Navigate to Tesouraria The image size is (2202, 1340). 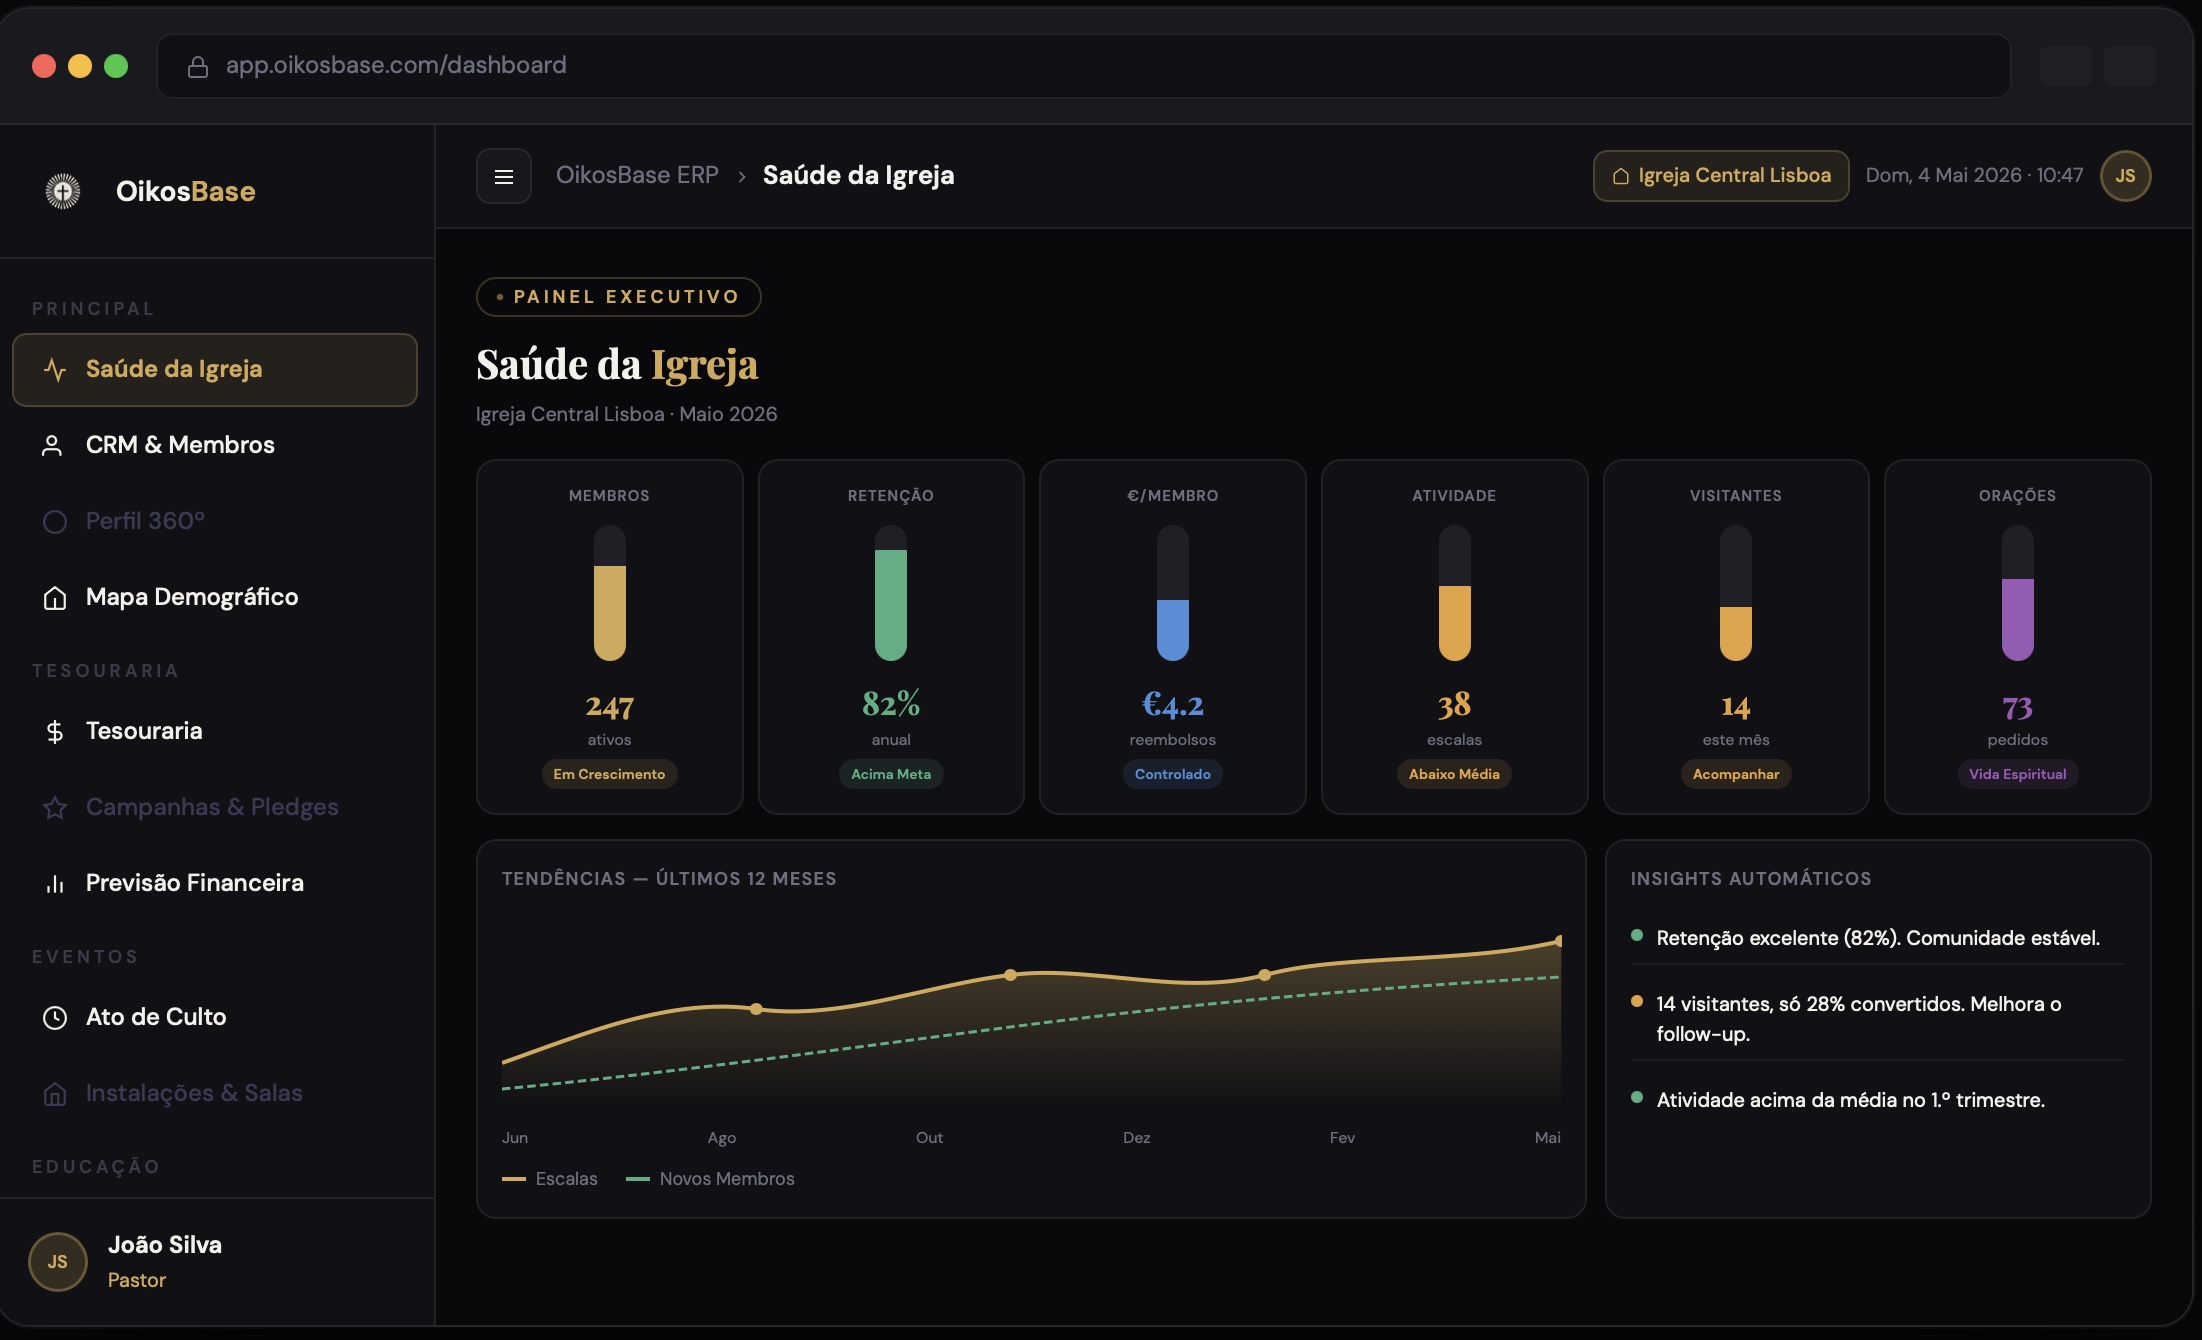[214, 731]
